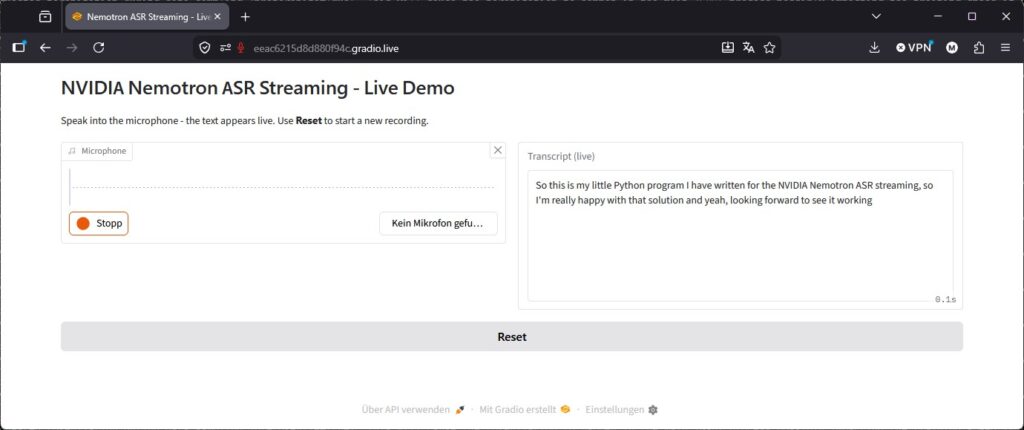Click the dashed audio waveform line
1024x430 pixels.
click(283, 188)
